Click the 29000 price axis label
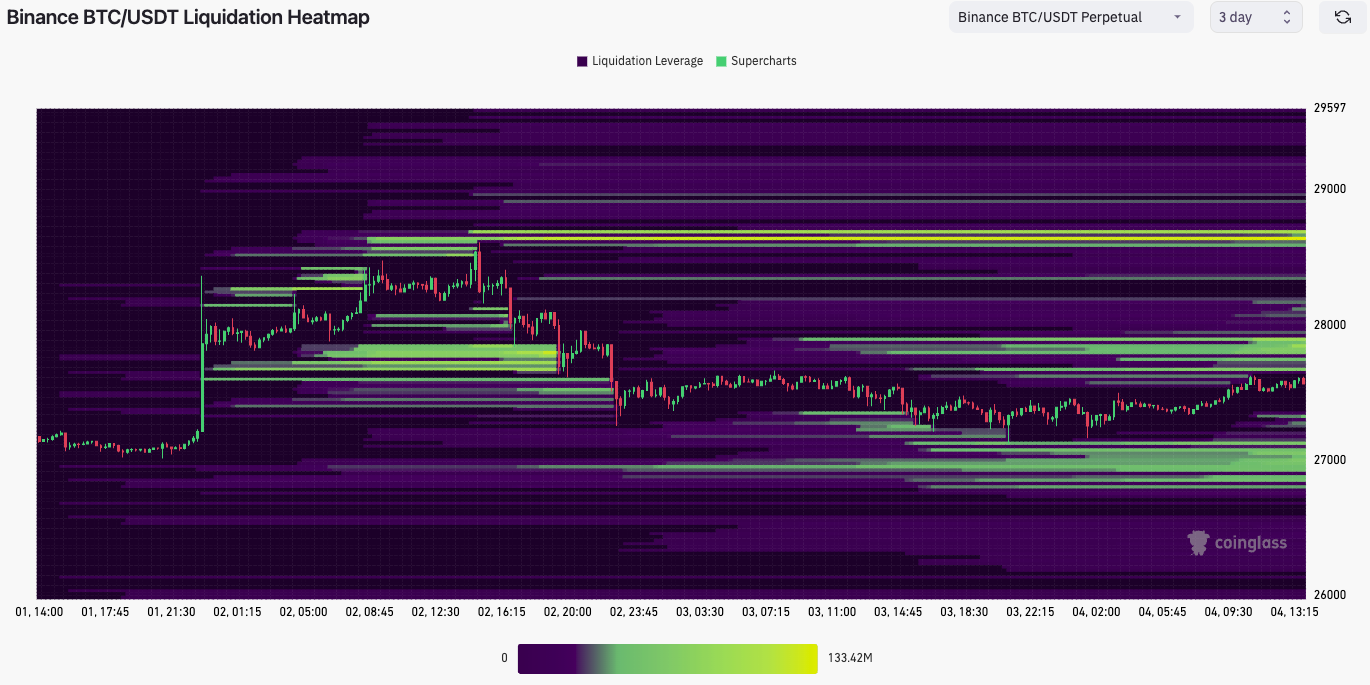Image resolution: width=1370 pixels, height=685 pixels. pos(1329,189)
